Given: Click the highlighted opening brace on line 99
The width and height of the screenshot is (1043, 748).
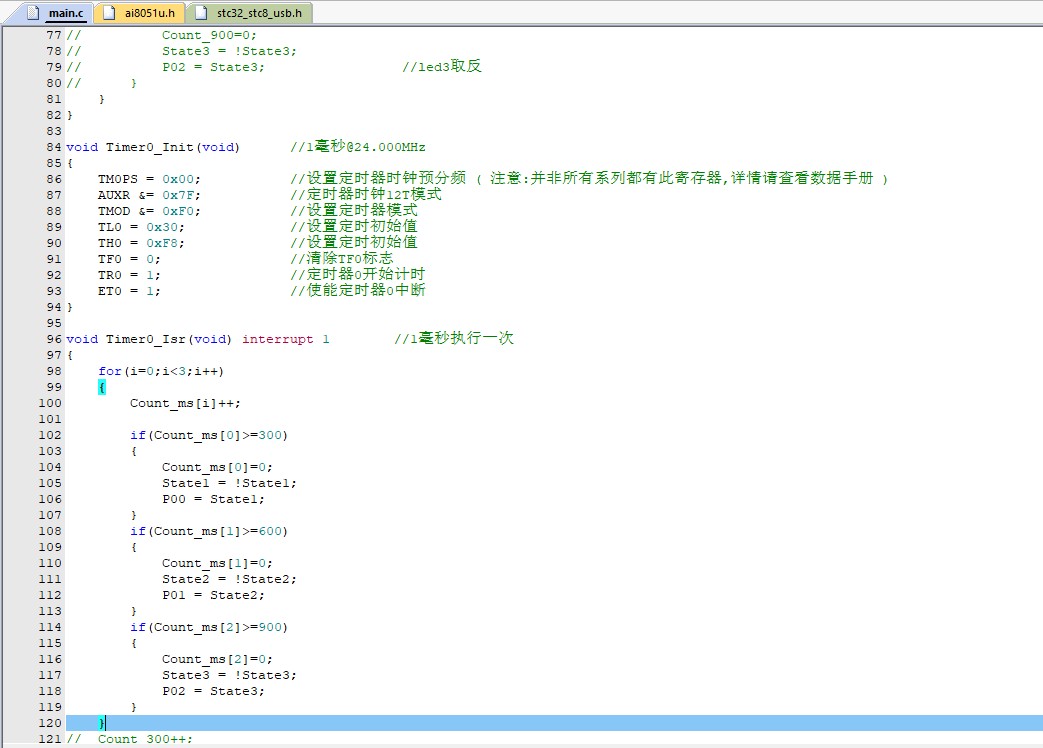Looking at the screenshot, I should coord(102,387).
